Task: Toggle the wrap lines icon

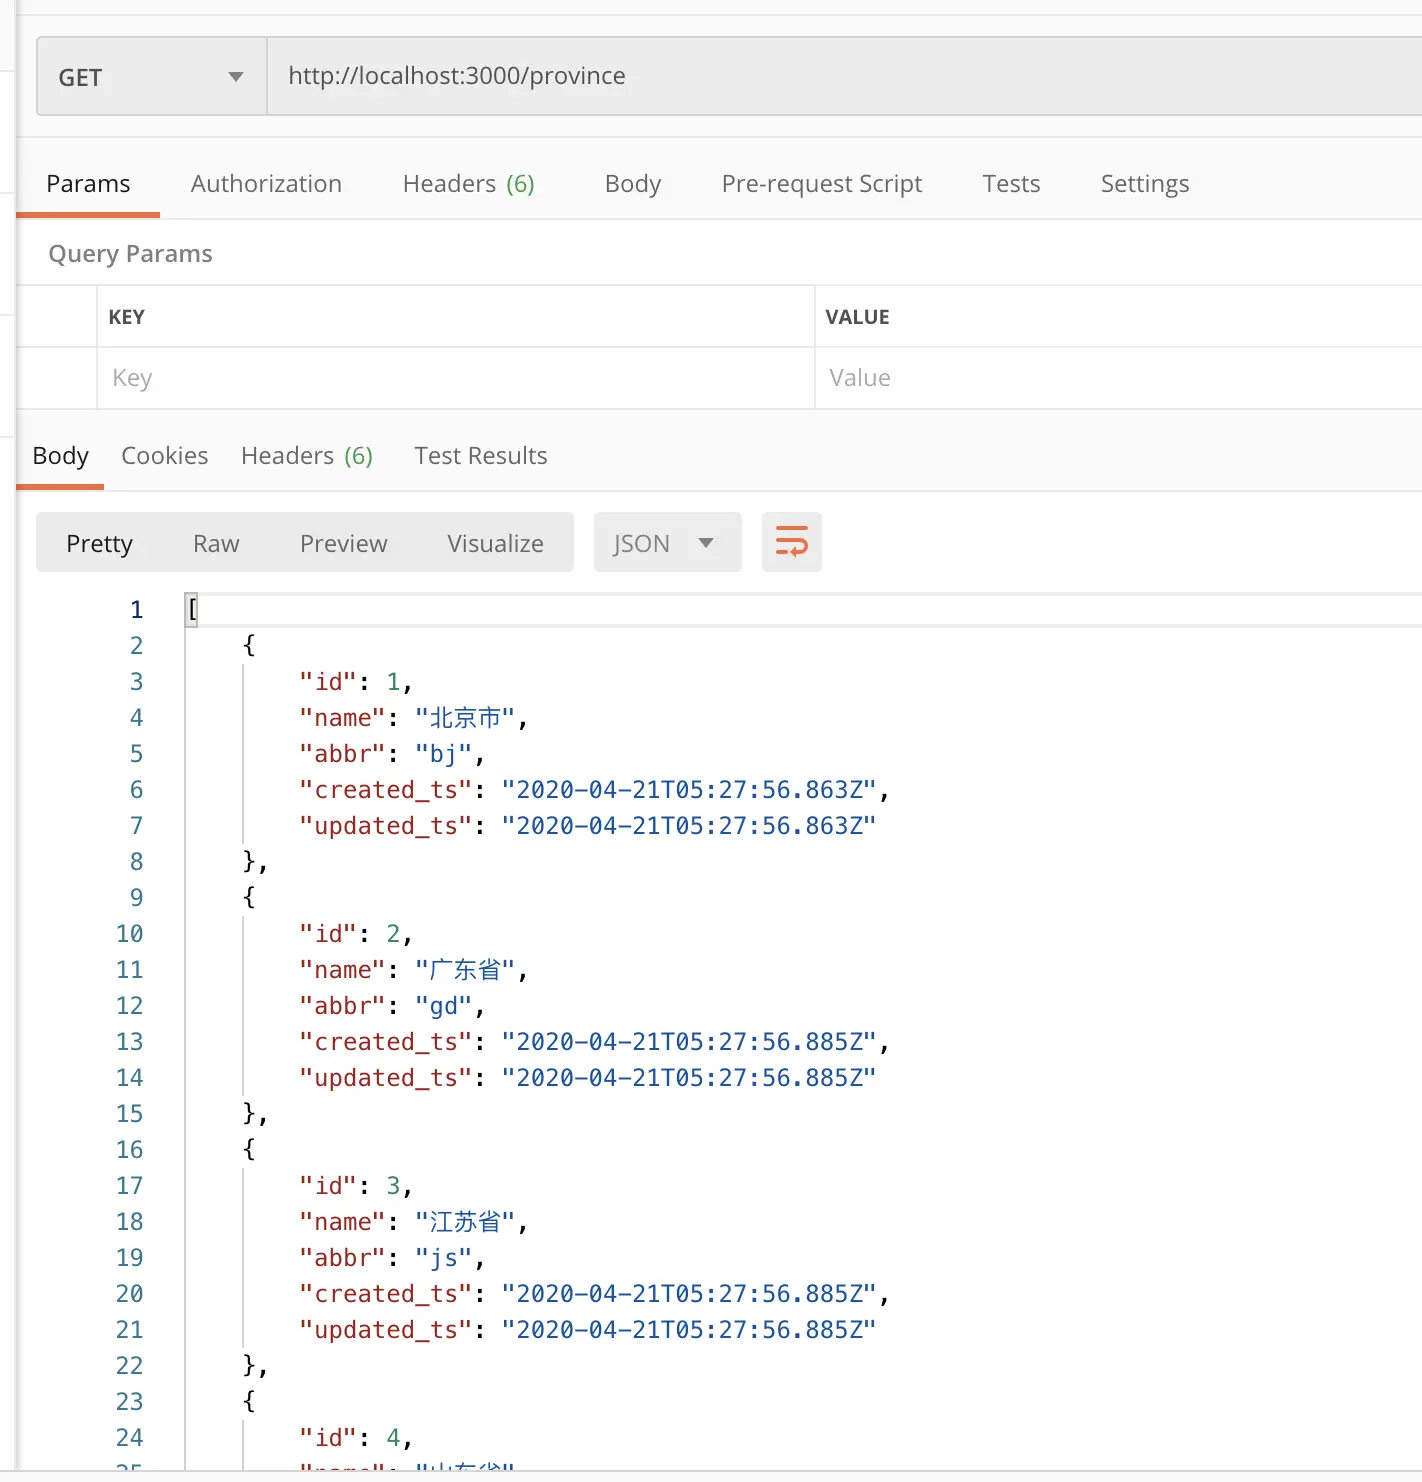Action: (x=791, y=543)
